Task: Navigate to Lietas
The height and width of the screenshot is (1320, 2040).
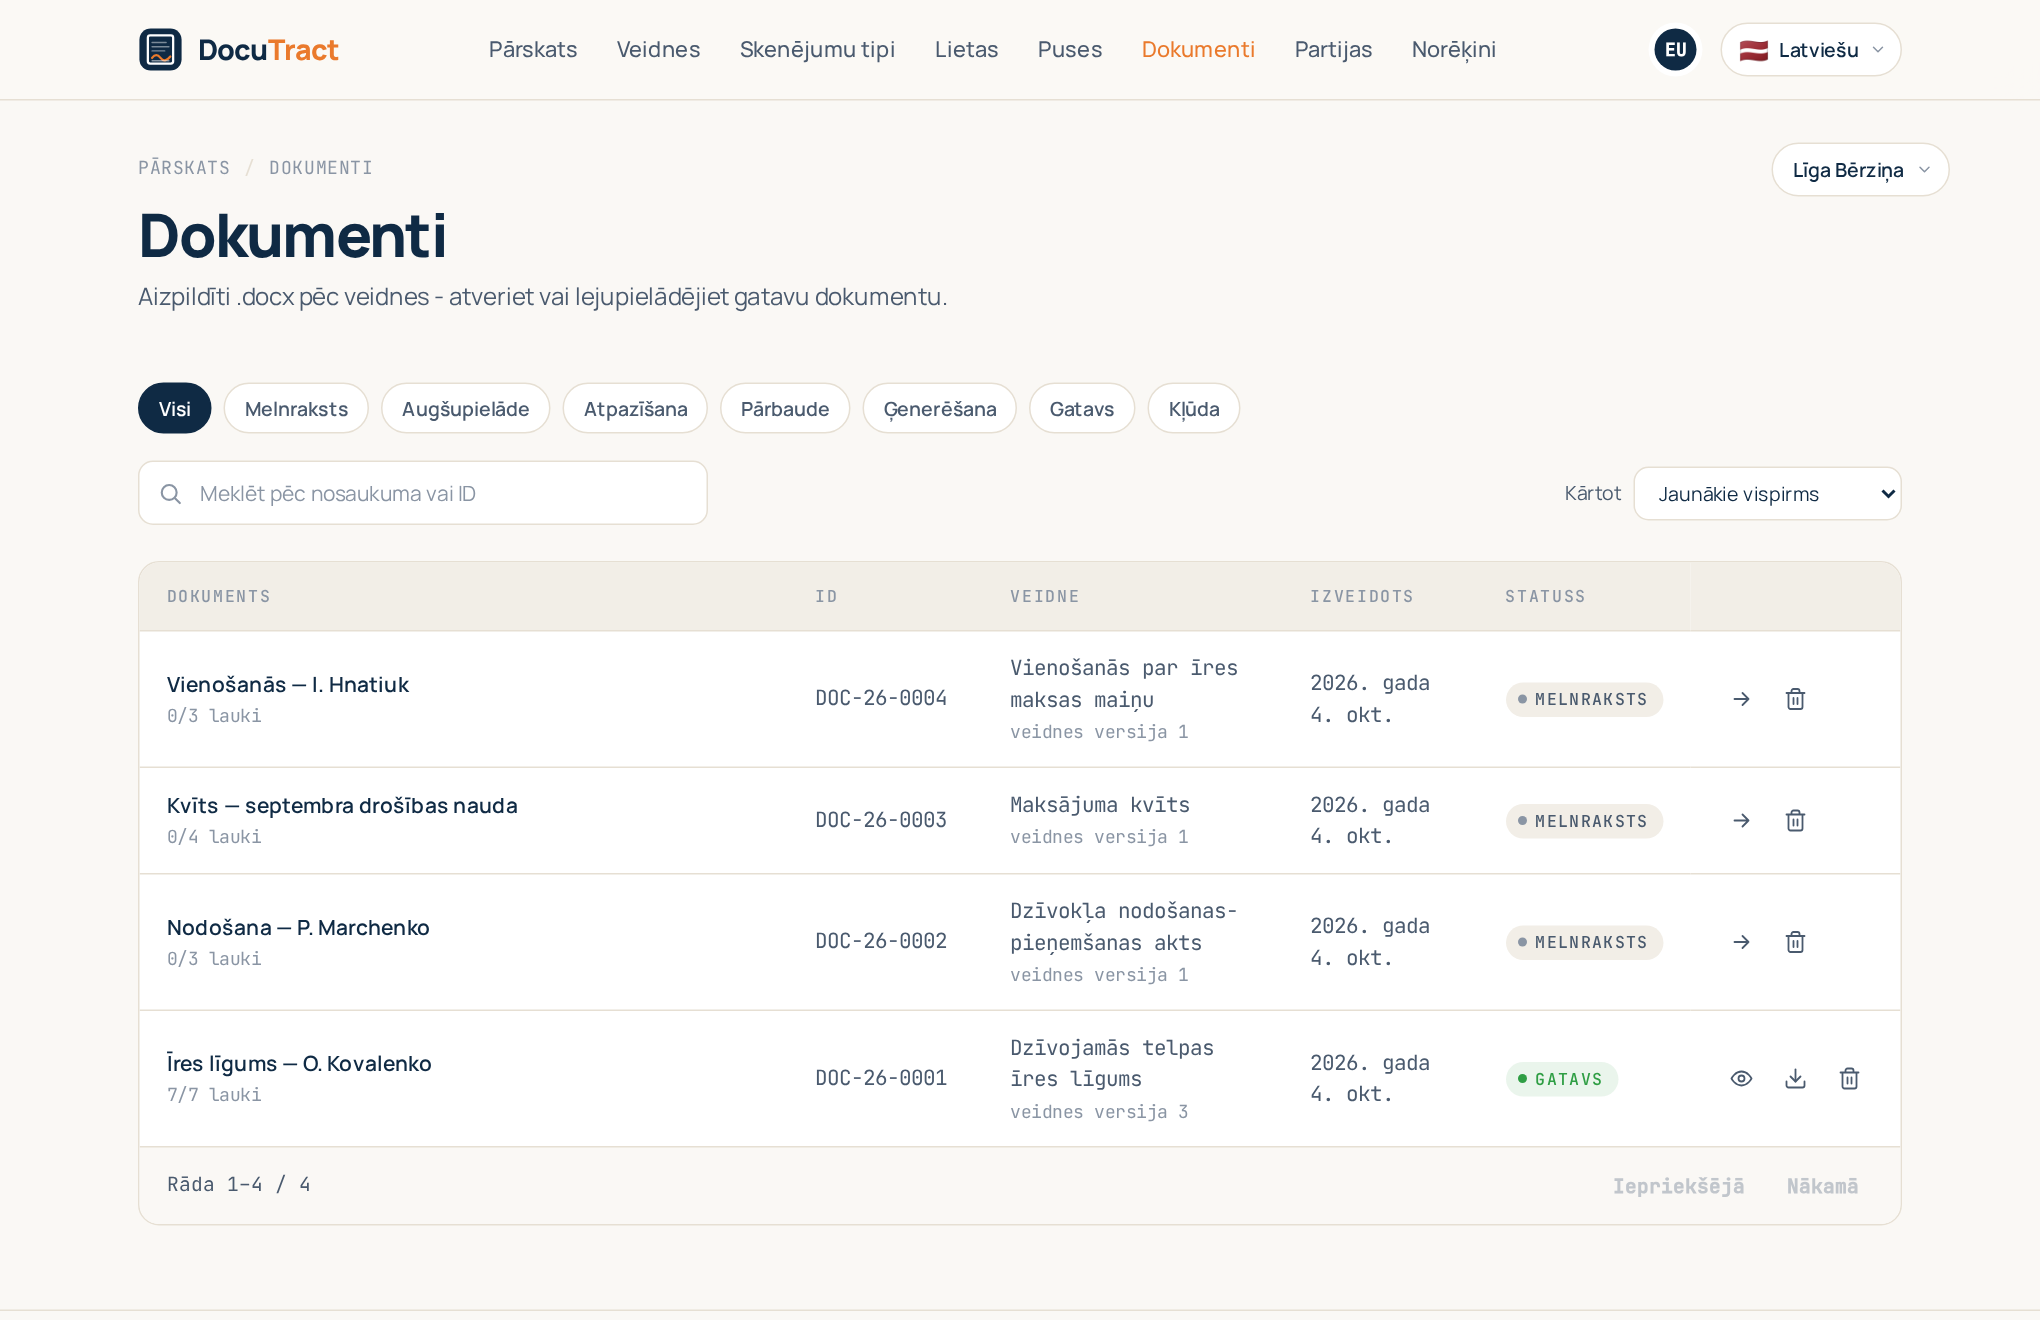Action: [966, 49]
